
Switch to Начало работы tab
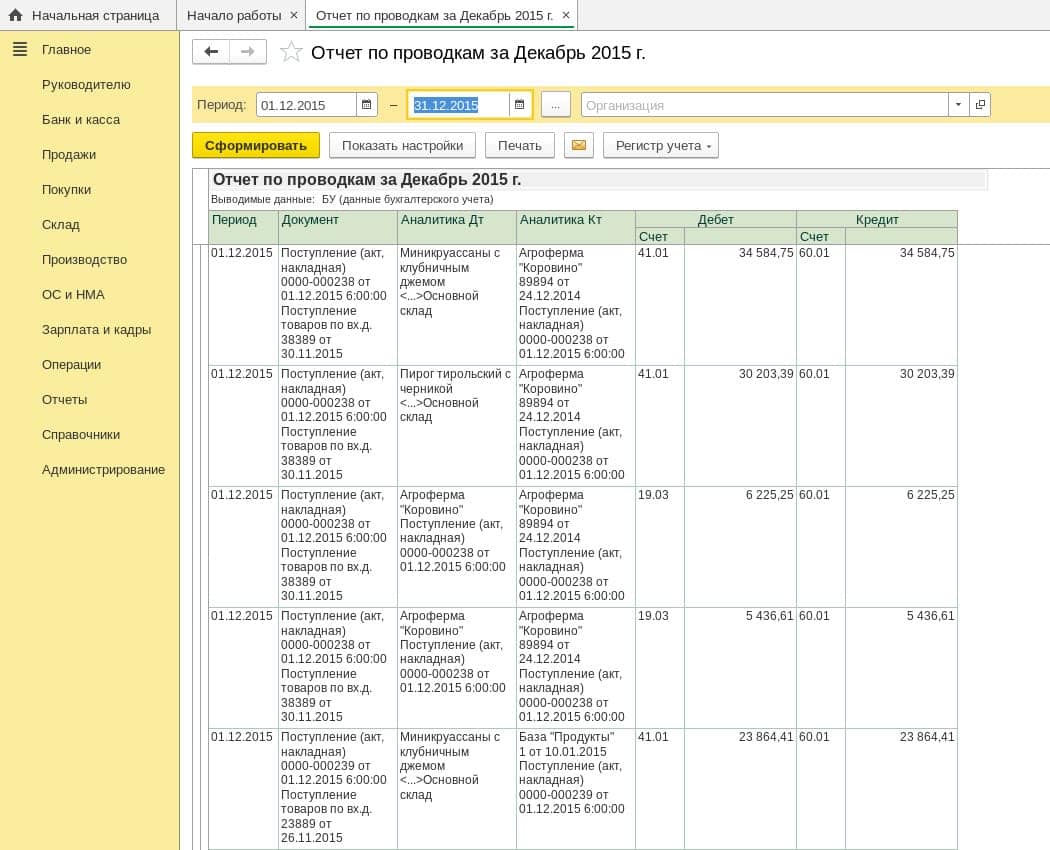pyautogui.click(x=234, y=15)
